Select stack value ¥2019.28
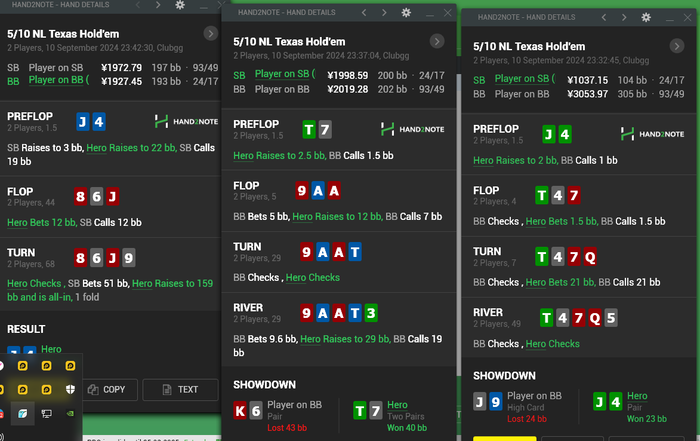 pos(348,89)
